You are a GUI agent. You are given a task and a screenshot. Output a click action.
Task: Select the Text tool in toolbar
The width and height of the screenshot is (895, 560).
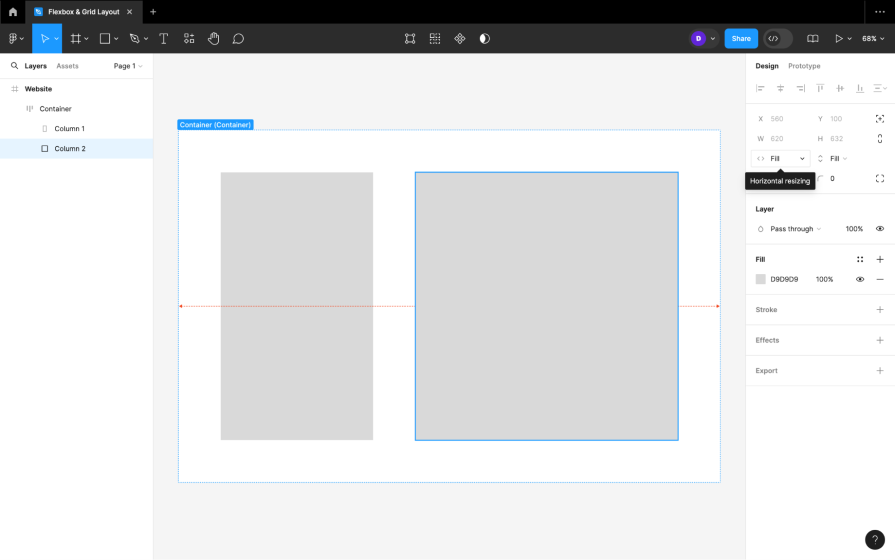coord(163,39)
